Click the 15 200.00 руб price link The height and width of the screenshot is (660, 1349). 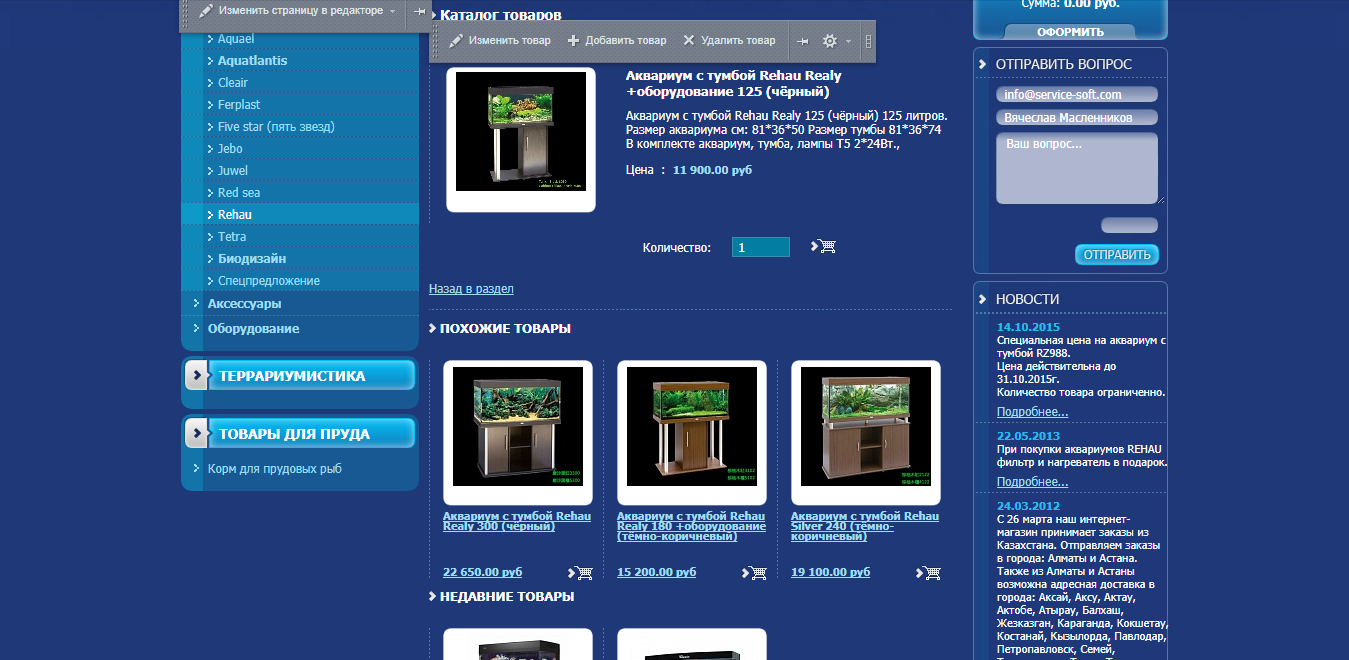point(657,573)
